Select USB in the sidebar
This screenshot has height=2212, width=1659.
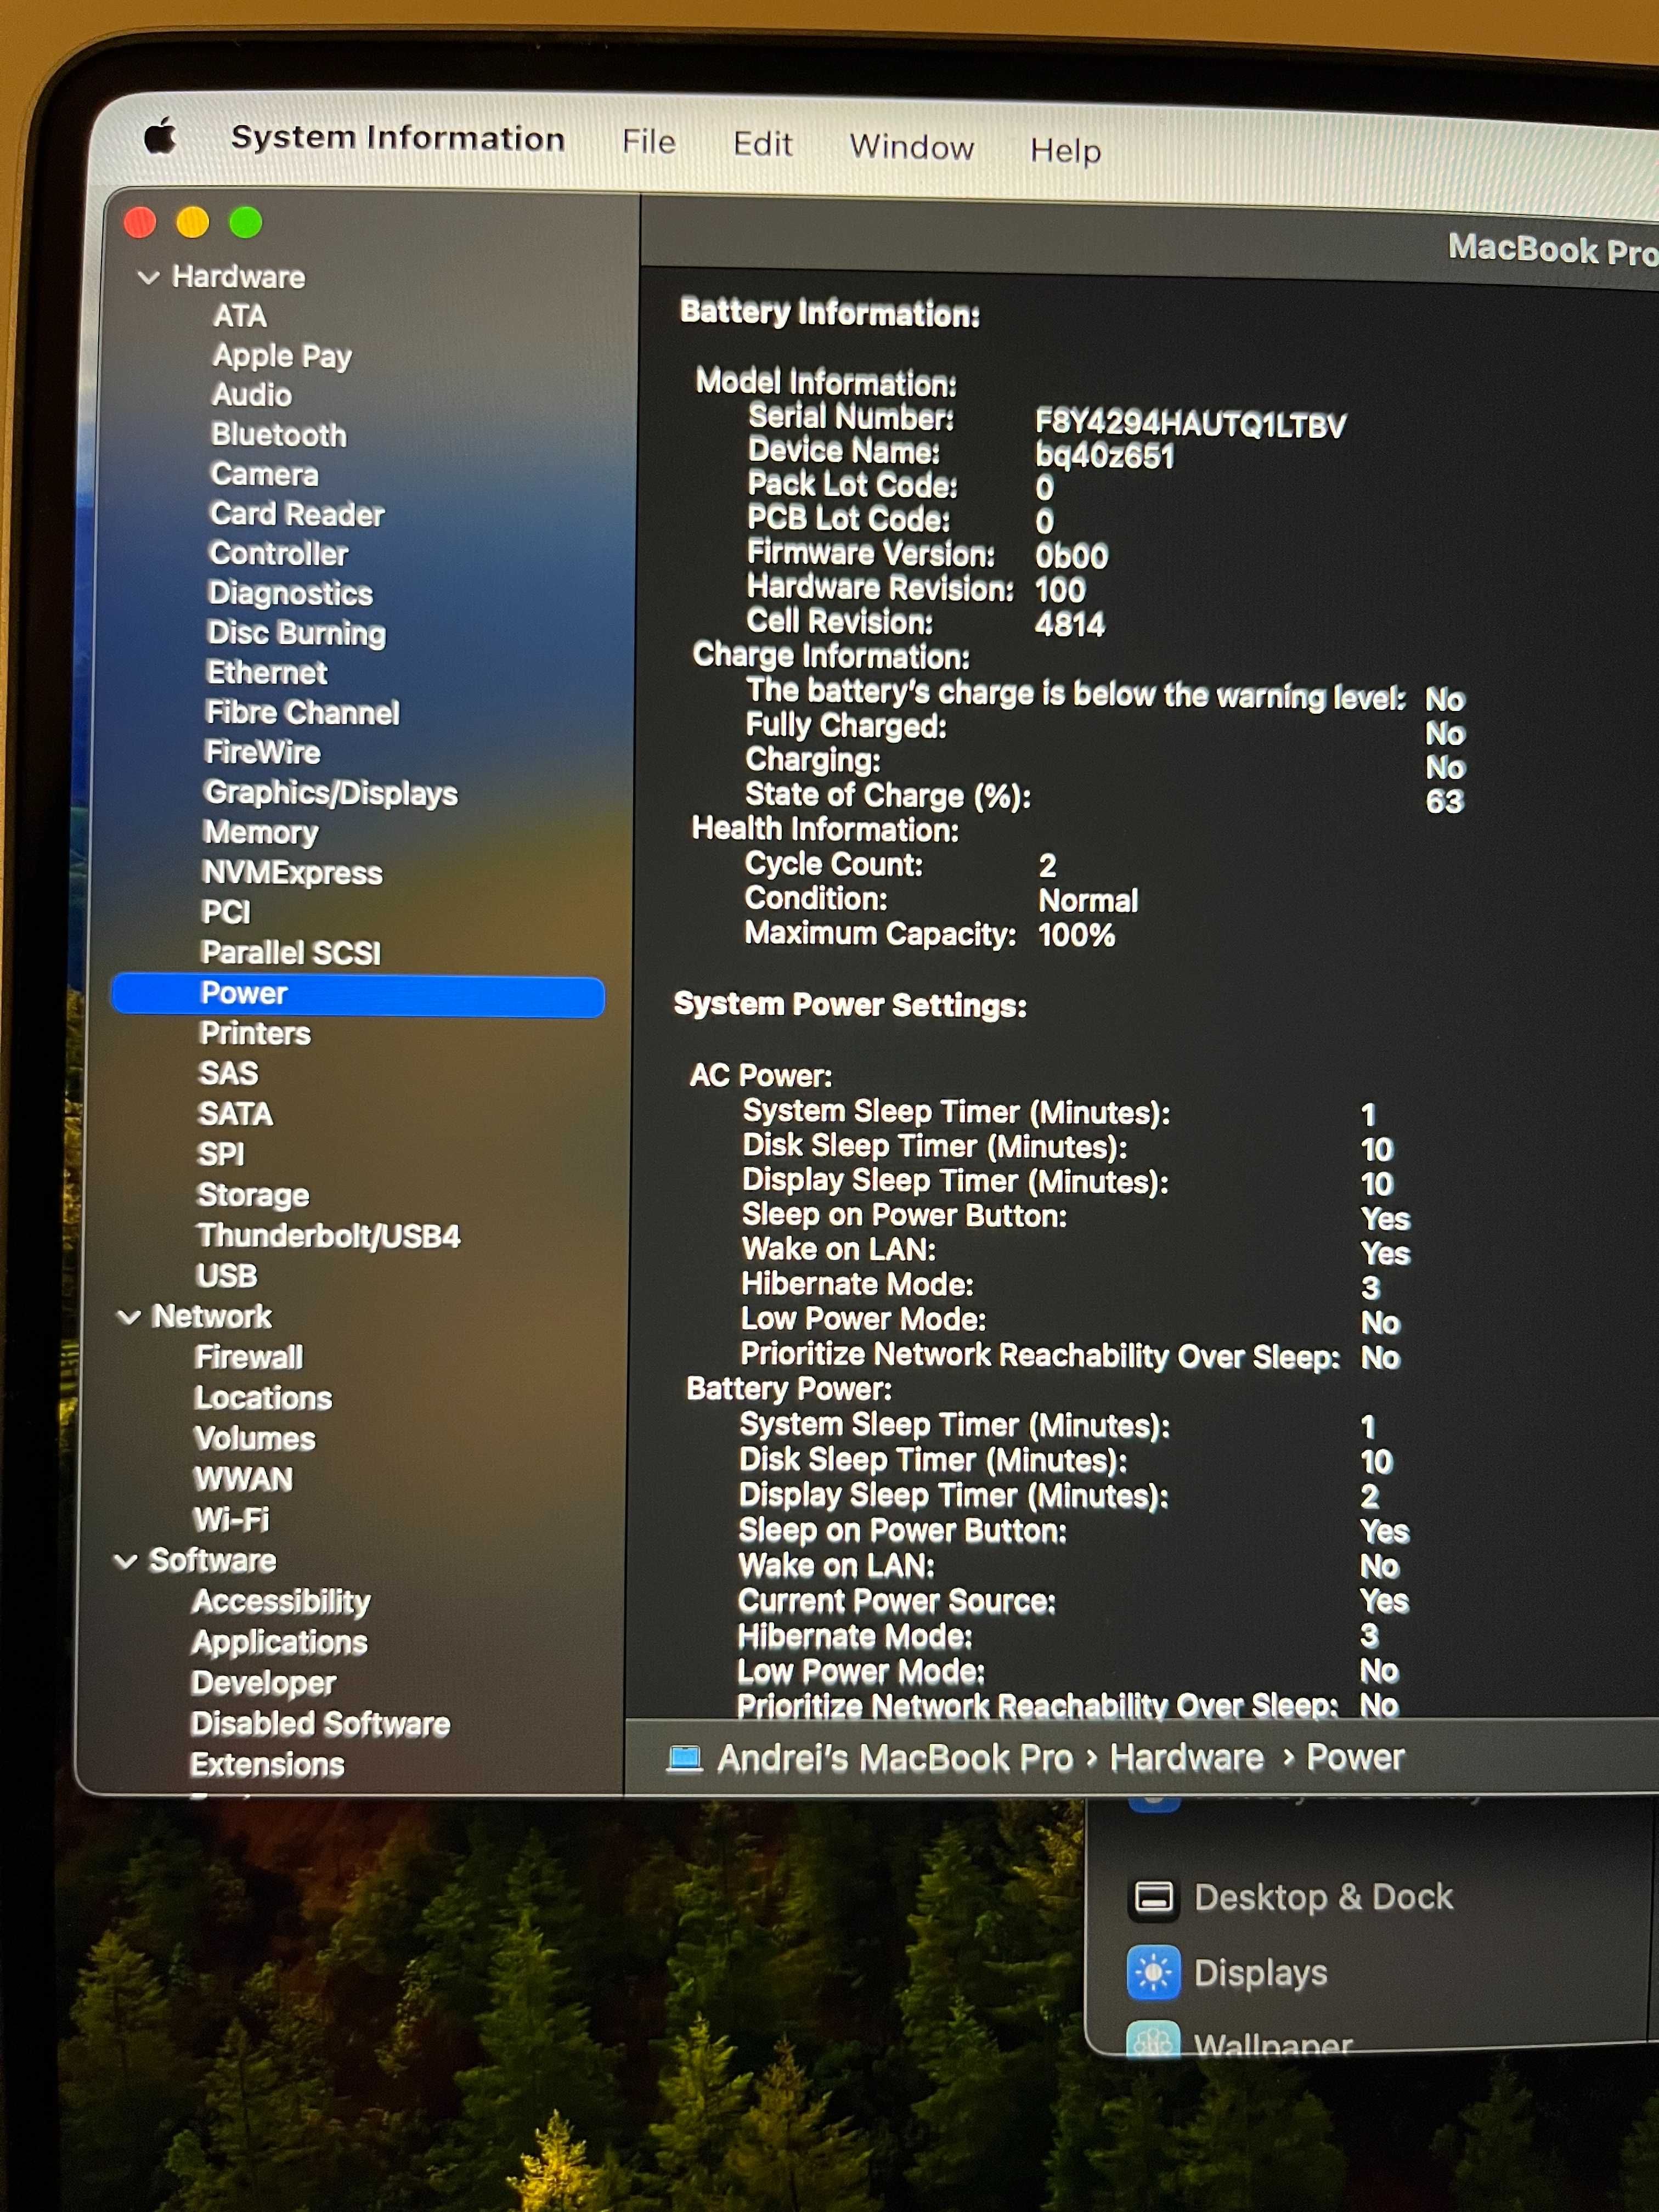[227, 1276]
